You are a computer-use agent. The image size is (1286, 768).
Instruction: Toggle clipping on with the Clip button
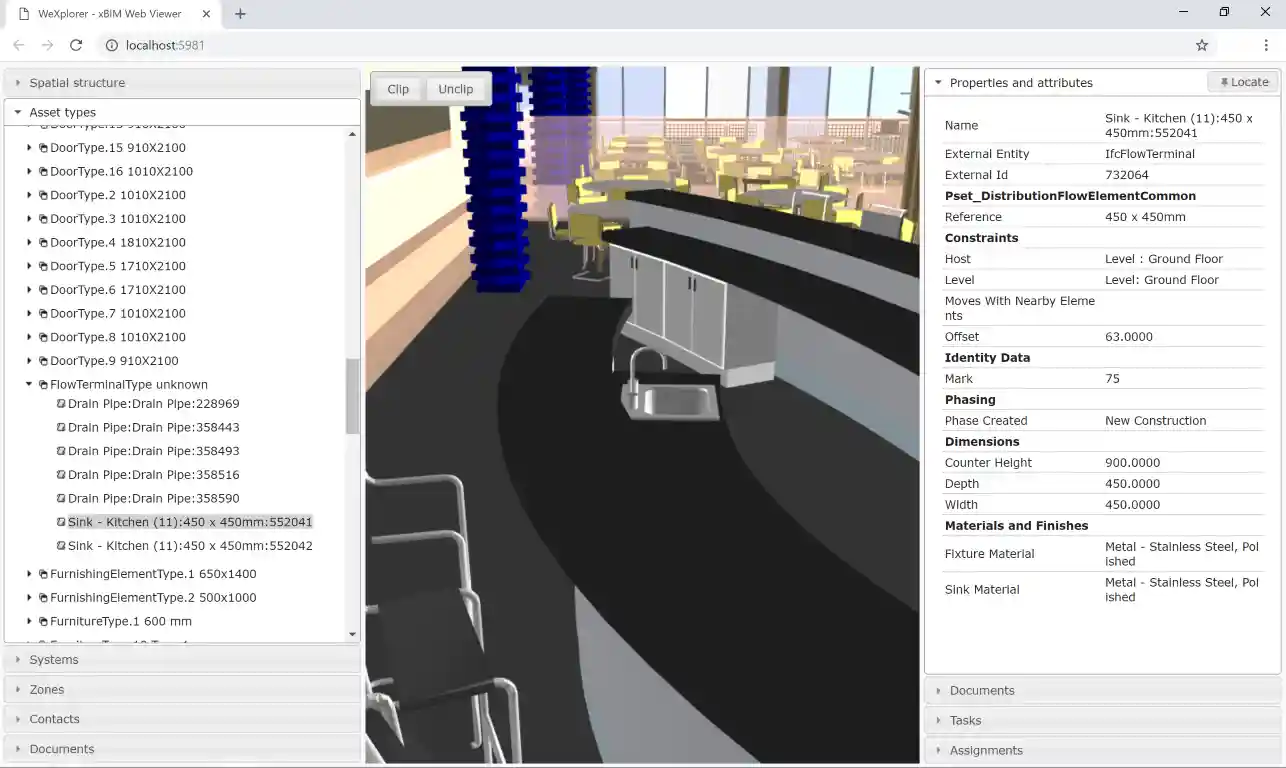(397, 89)
